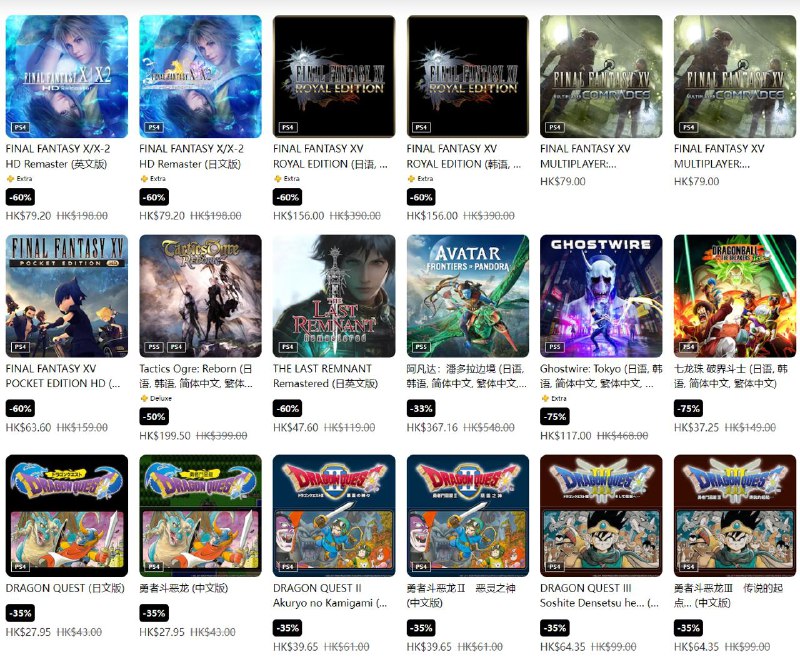Viewport: 800px width, 657px height.
Task: Open THE LAST REMNANT Remastered cover image
Action: click(334, 296)
